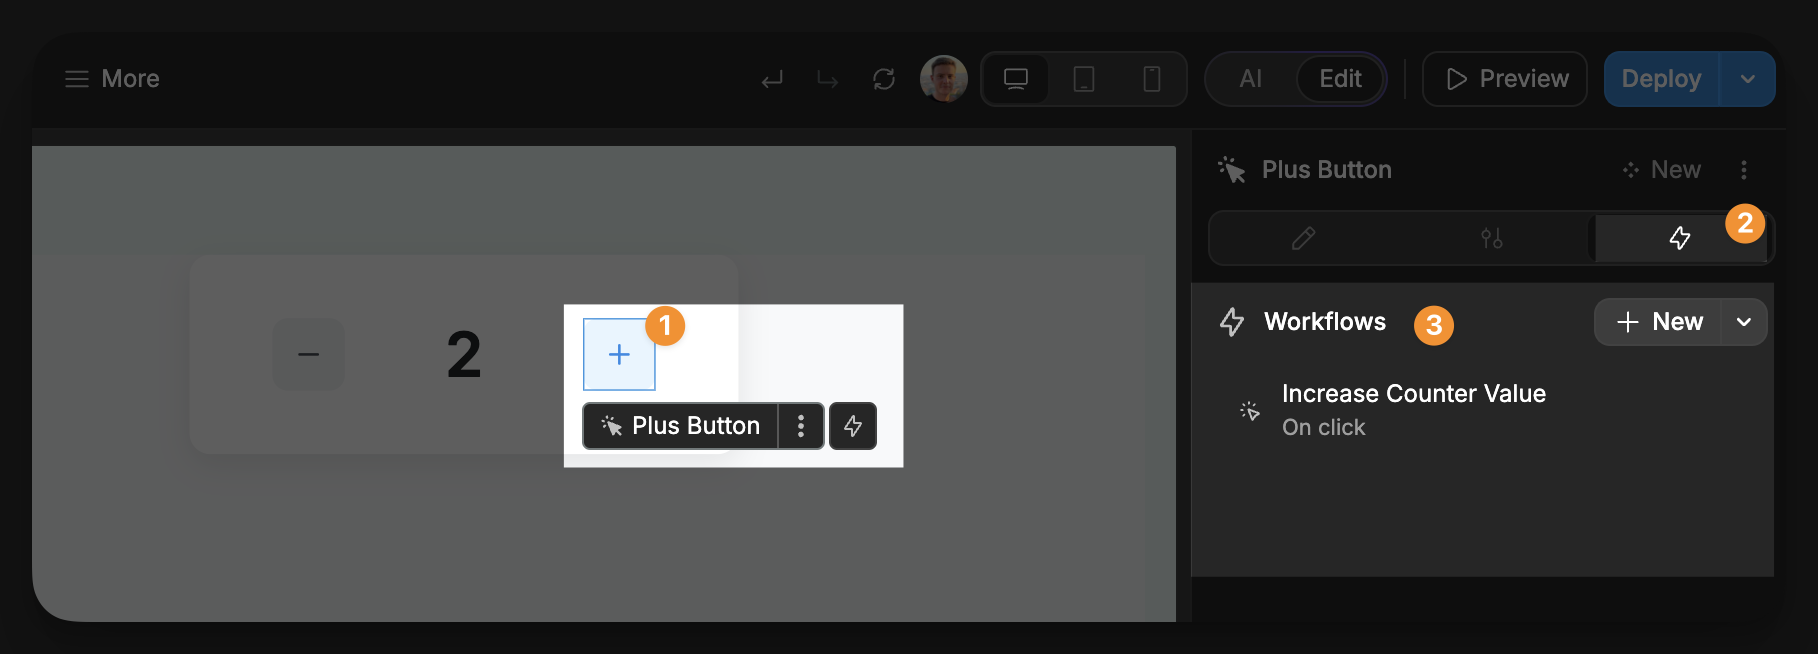This screenshot has height=654, width=1818.
Task: Open the pencil style tab for Plus Button
Action: pyautogui.click(x=1304, y=238)
